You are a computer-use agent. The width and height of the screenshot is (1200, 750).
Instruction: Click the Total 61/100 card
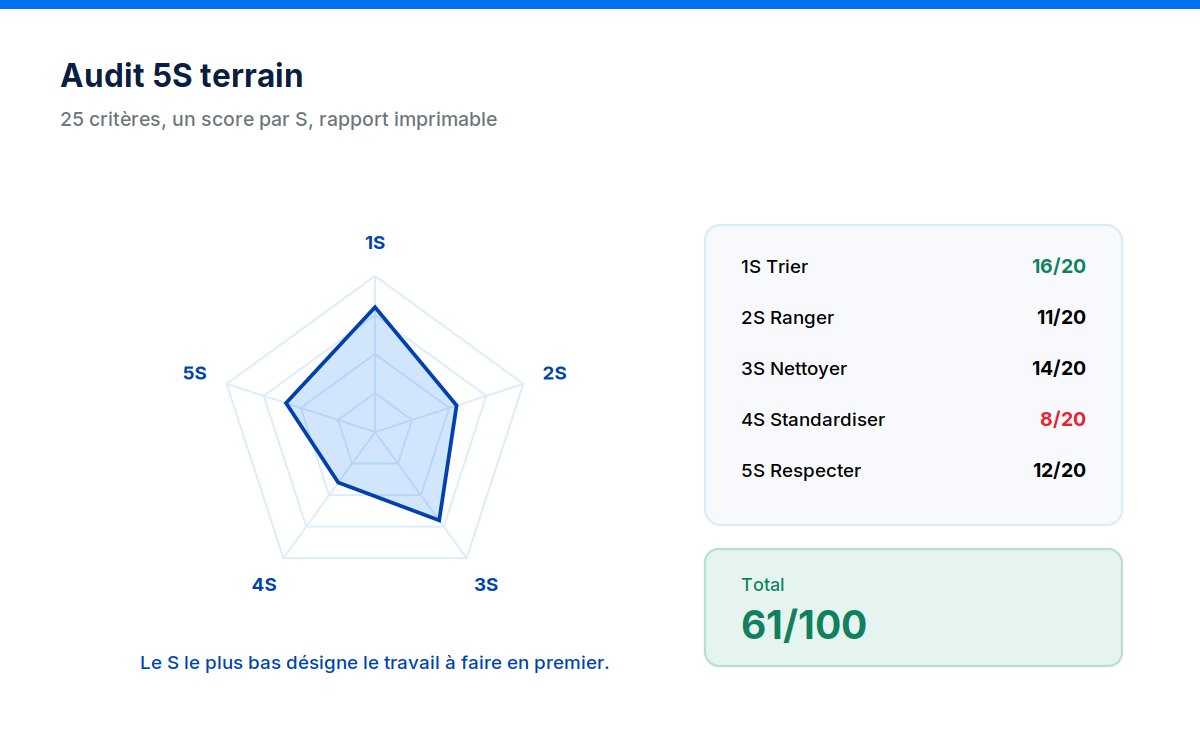(914, 607)
